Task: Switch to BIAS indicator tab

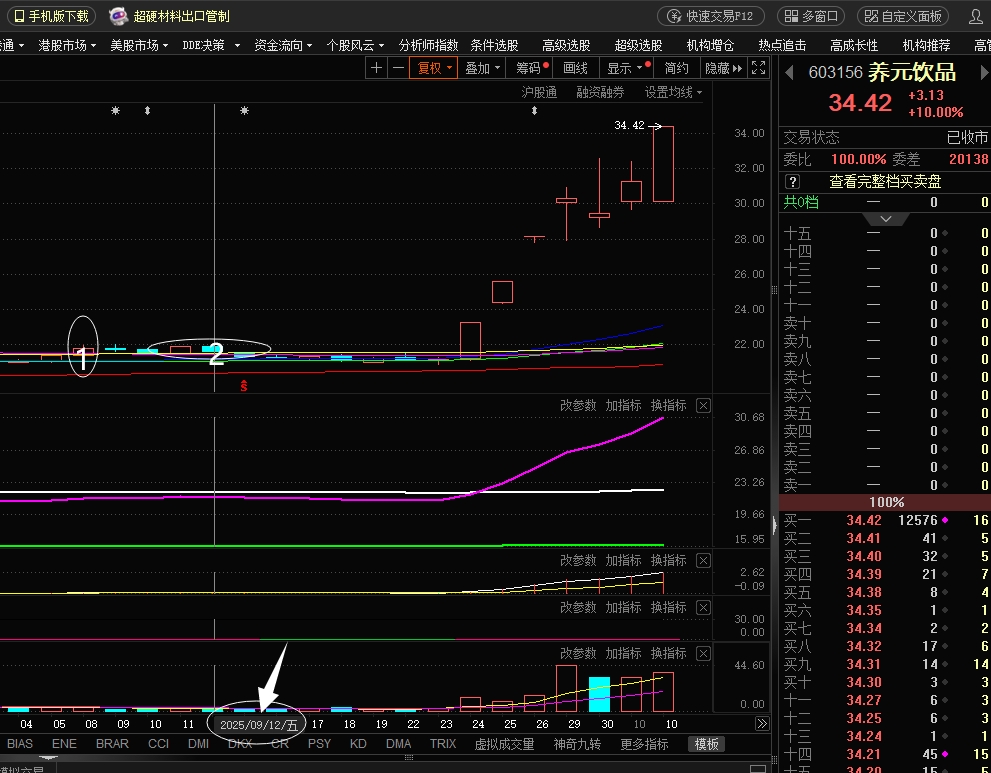Action: [x=20, y=744]
